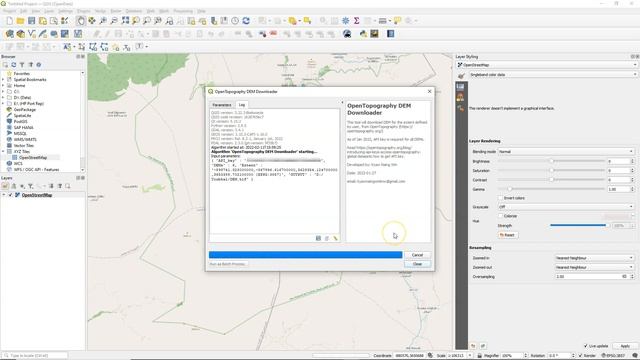640x360 pixels.
Task: Click the Python Console icon
Action: (x=363, y=34)
